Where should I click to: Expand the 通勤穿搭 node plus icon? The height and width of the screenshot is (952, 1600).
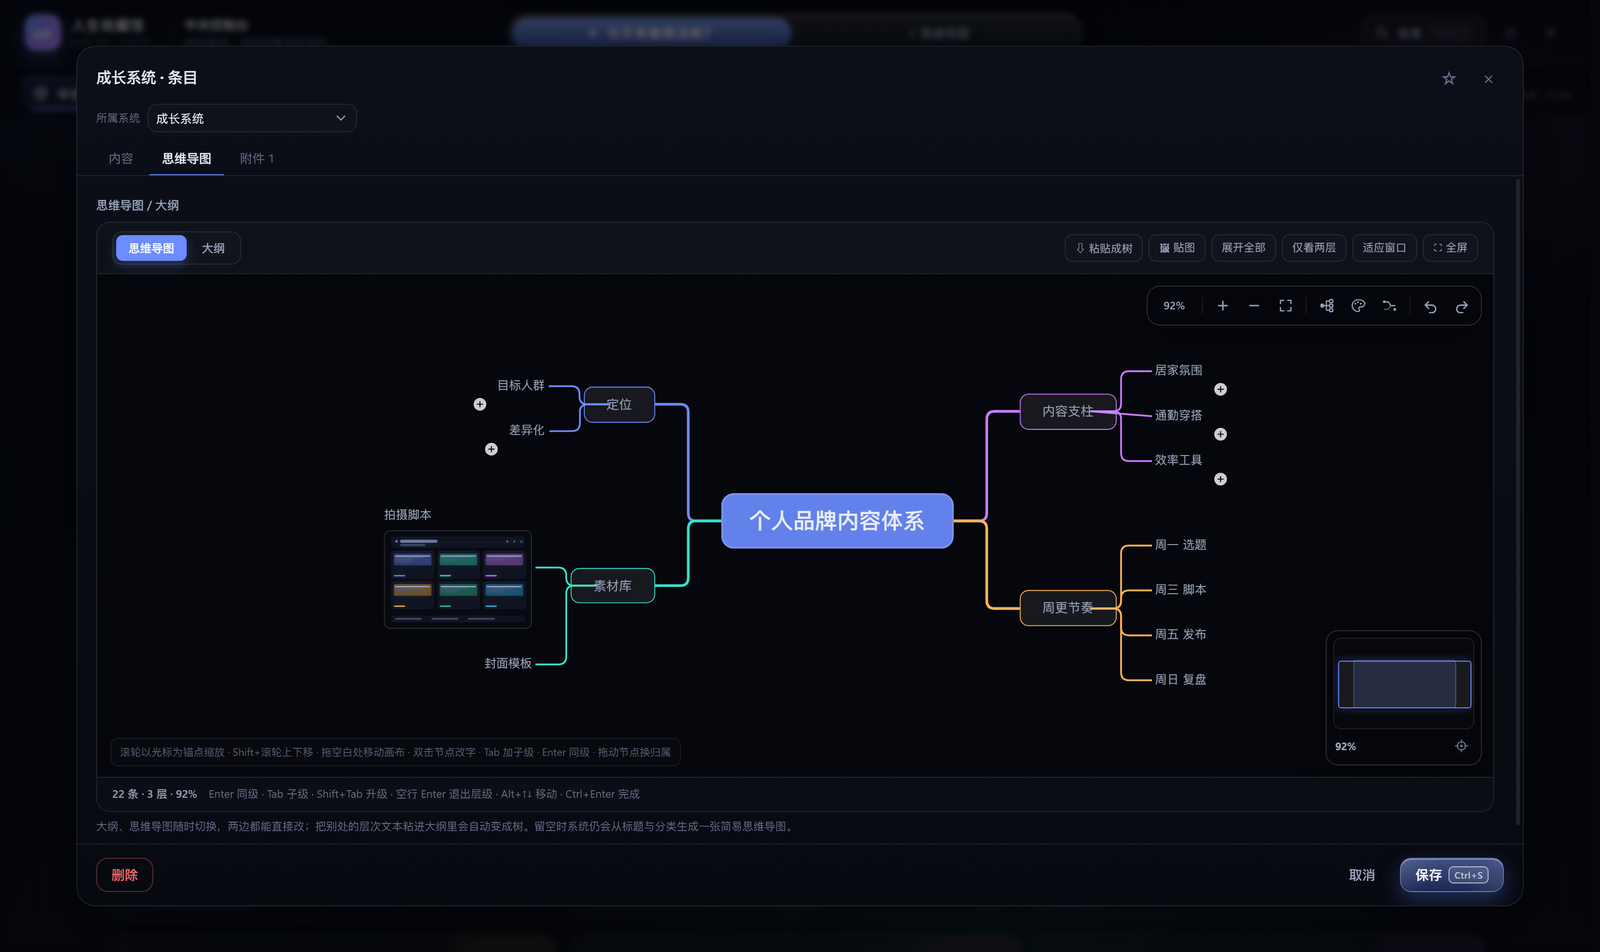click(1220, 434)
